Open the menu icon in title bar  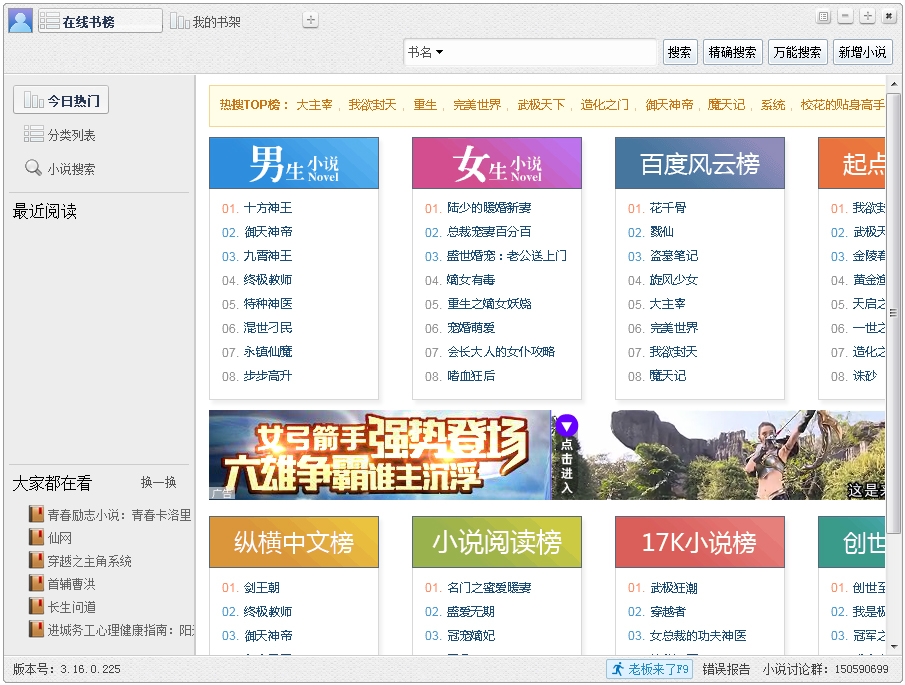[x=823, y=17]
